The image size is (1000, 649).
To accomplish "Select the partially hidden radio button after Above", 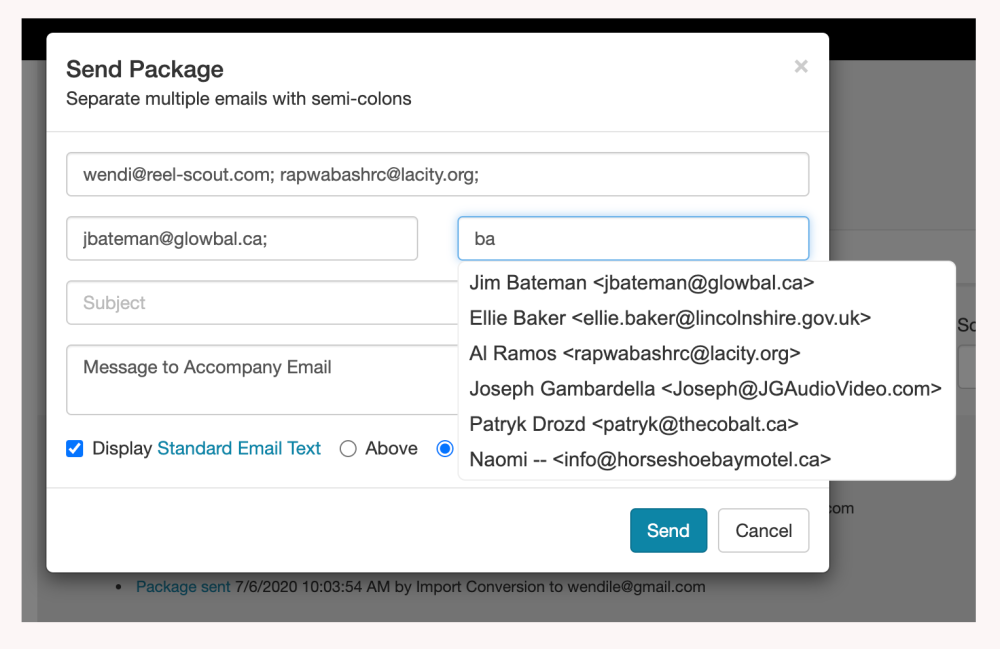I will pos(445,449).
